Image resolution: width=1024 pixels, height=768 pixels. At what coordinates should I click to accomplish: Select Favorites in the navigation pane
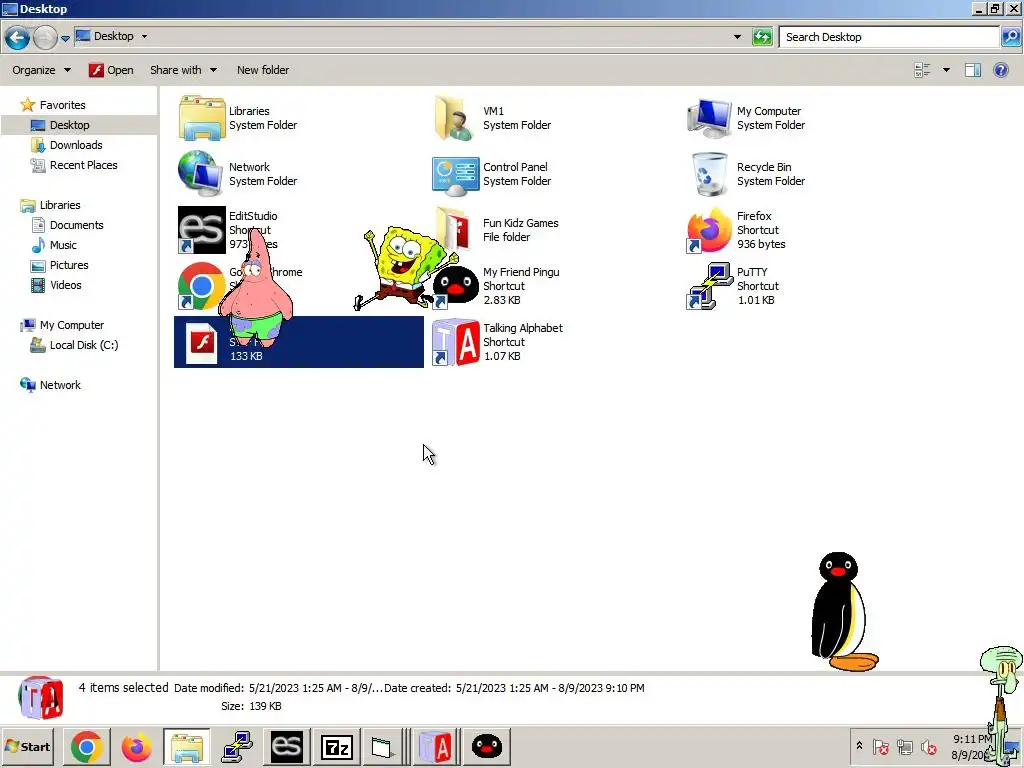tap(53, 104)
